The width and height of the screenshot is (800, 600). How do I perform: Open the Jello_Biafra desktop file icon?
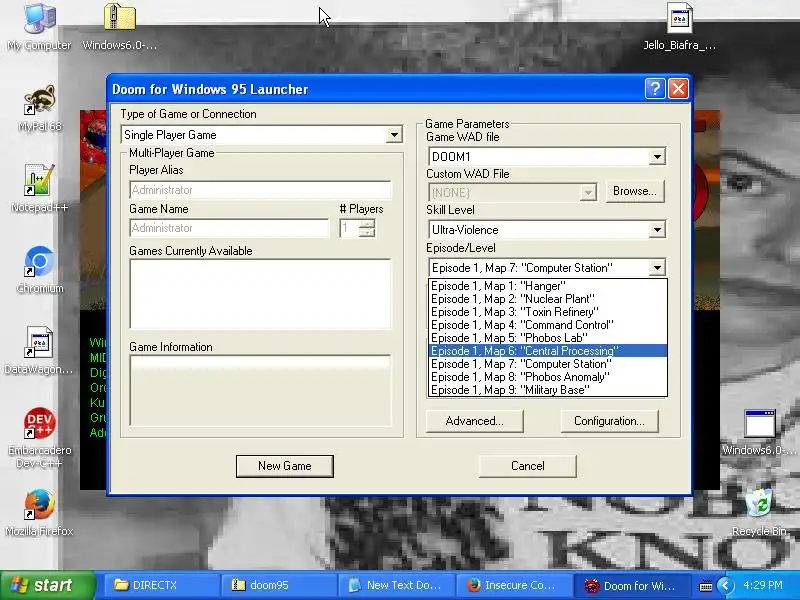[x=679, y=26]
